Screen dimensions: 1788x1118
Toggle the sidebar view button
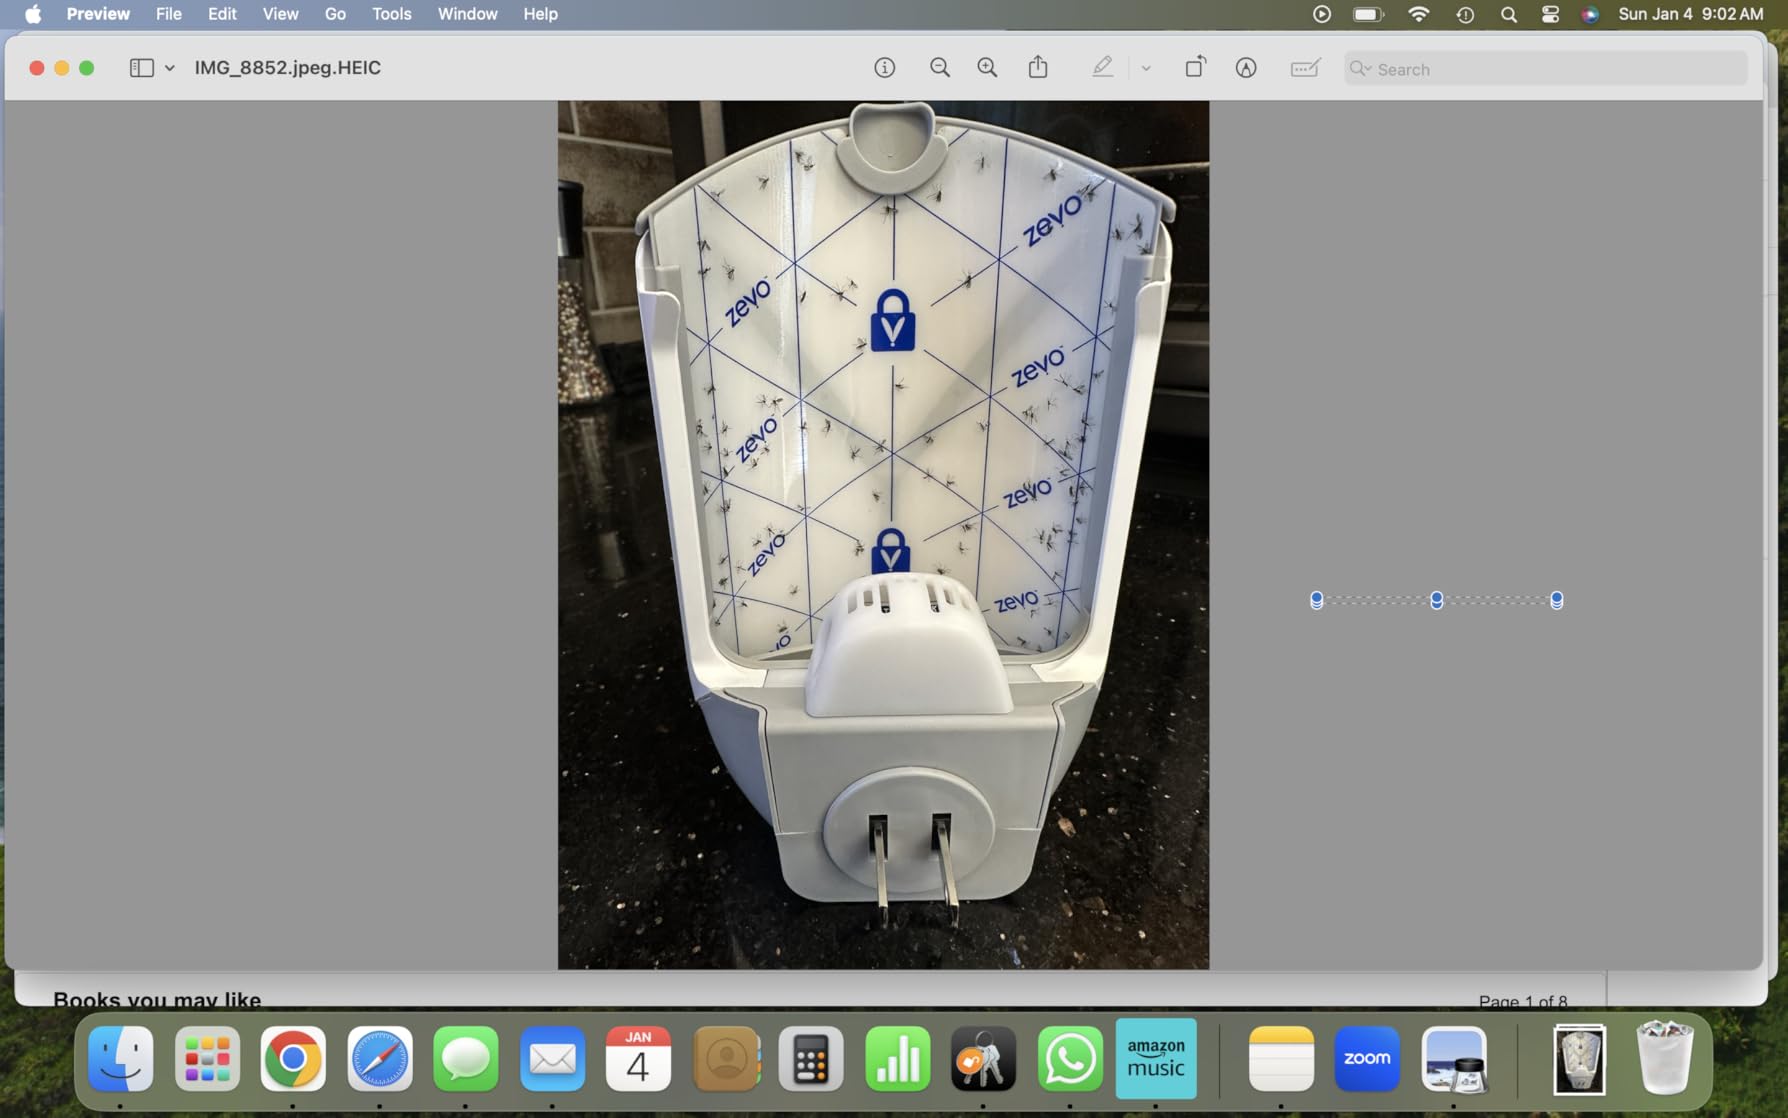coord(141,68)
